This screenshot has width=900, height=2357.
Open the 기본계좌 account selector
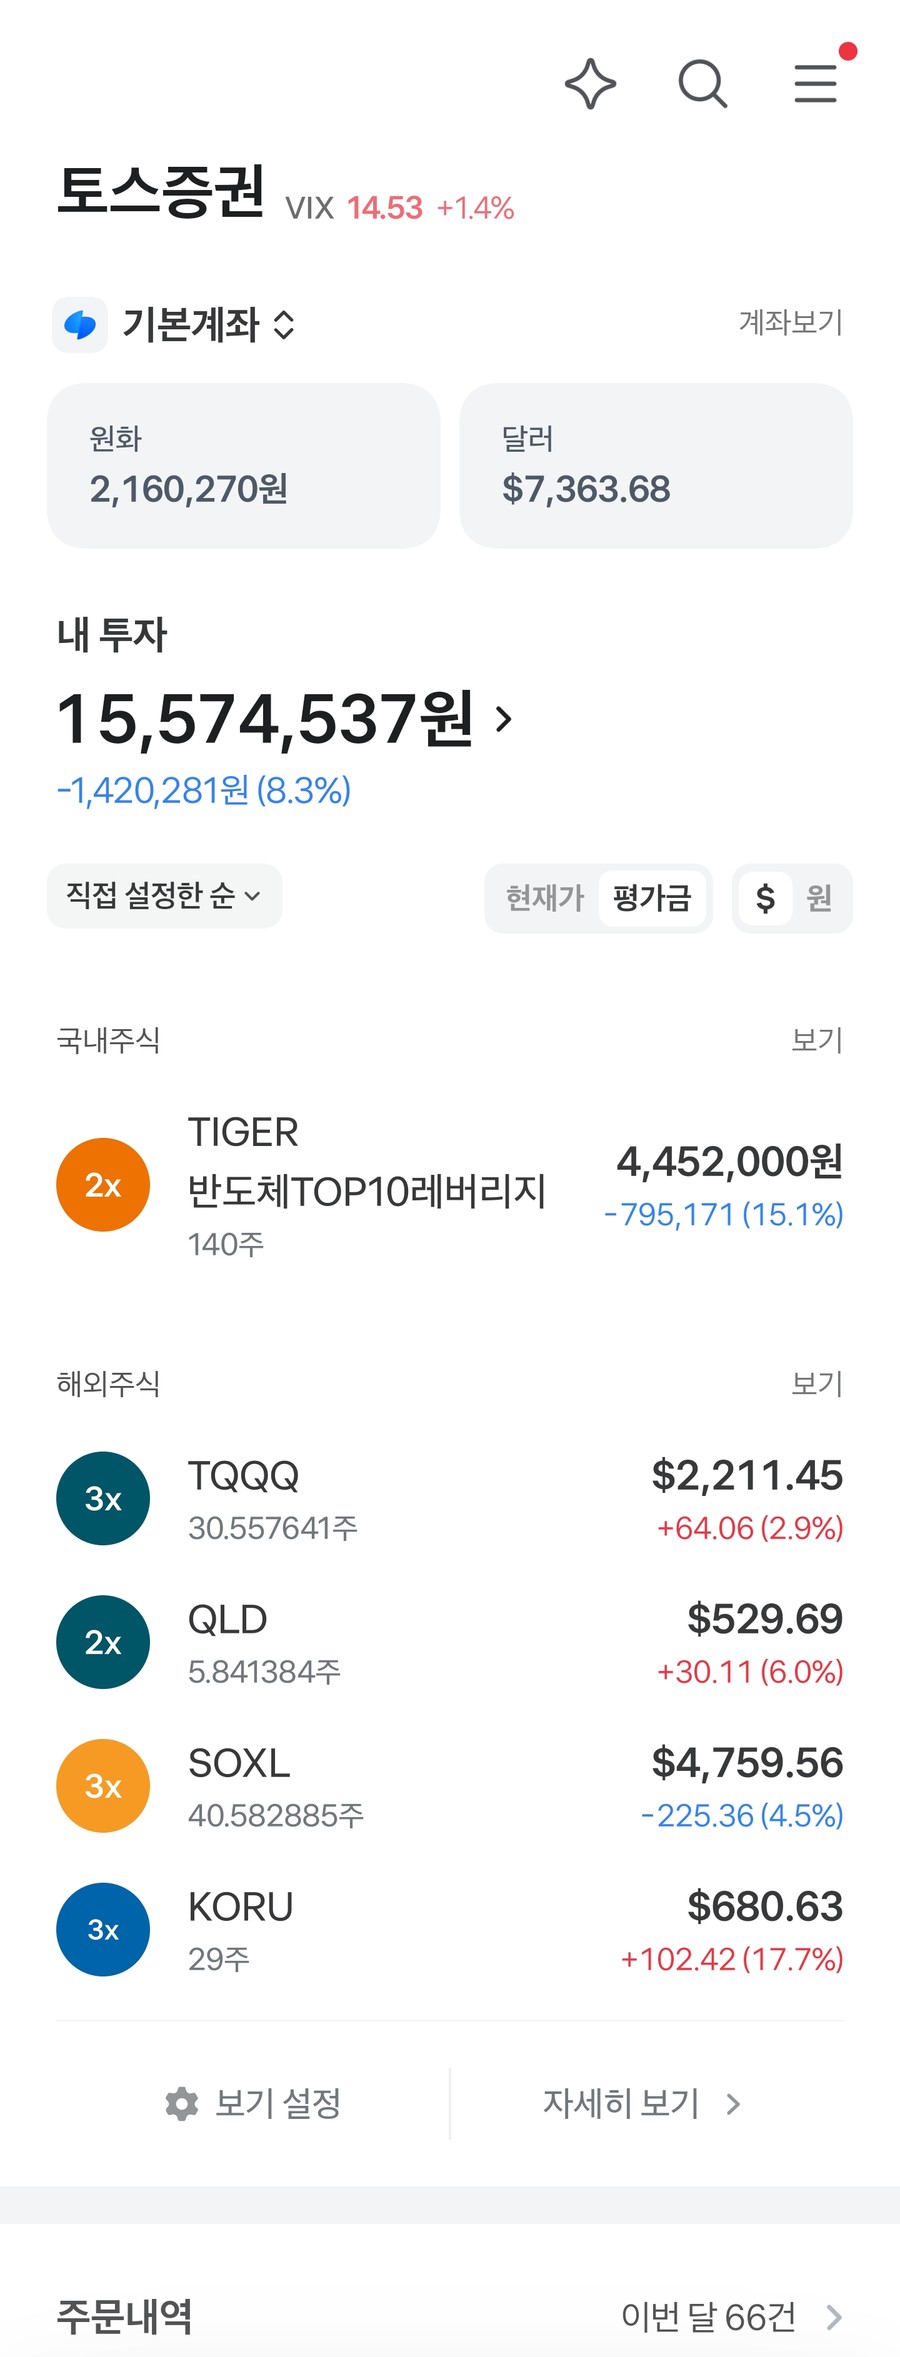click(208, 325)
